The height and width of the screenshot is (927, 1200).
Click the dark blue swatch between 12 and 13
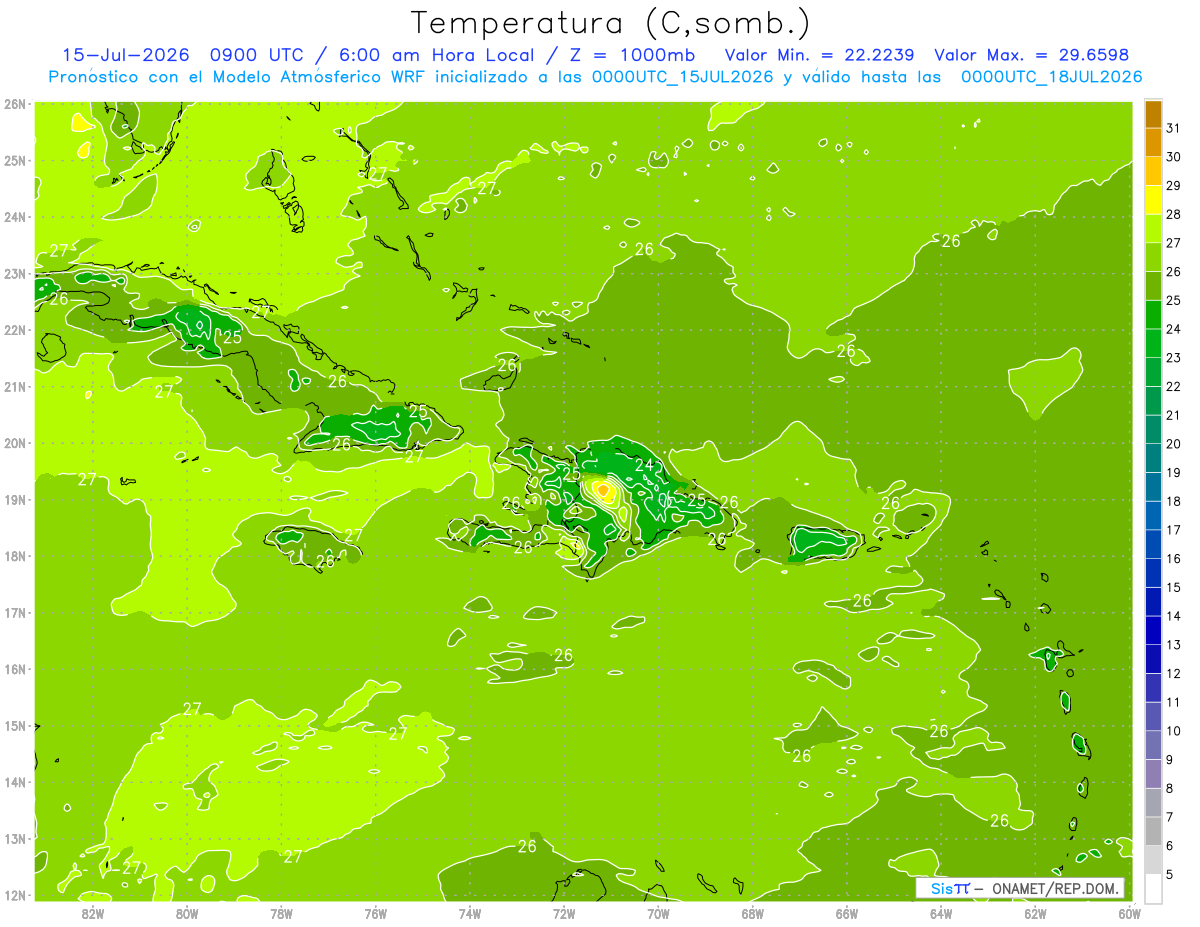[1153, 658]
